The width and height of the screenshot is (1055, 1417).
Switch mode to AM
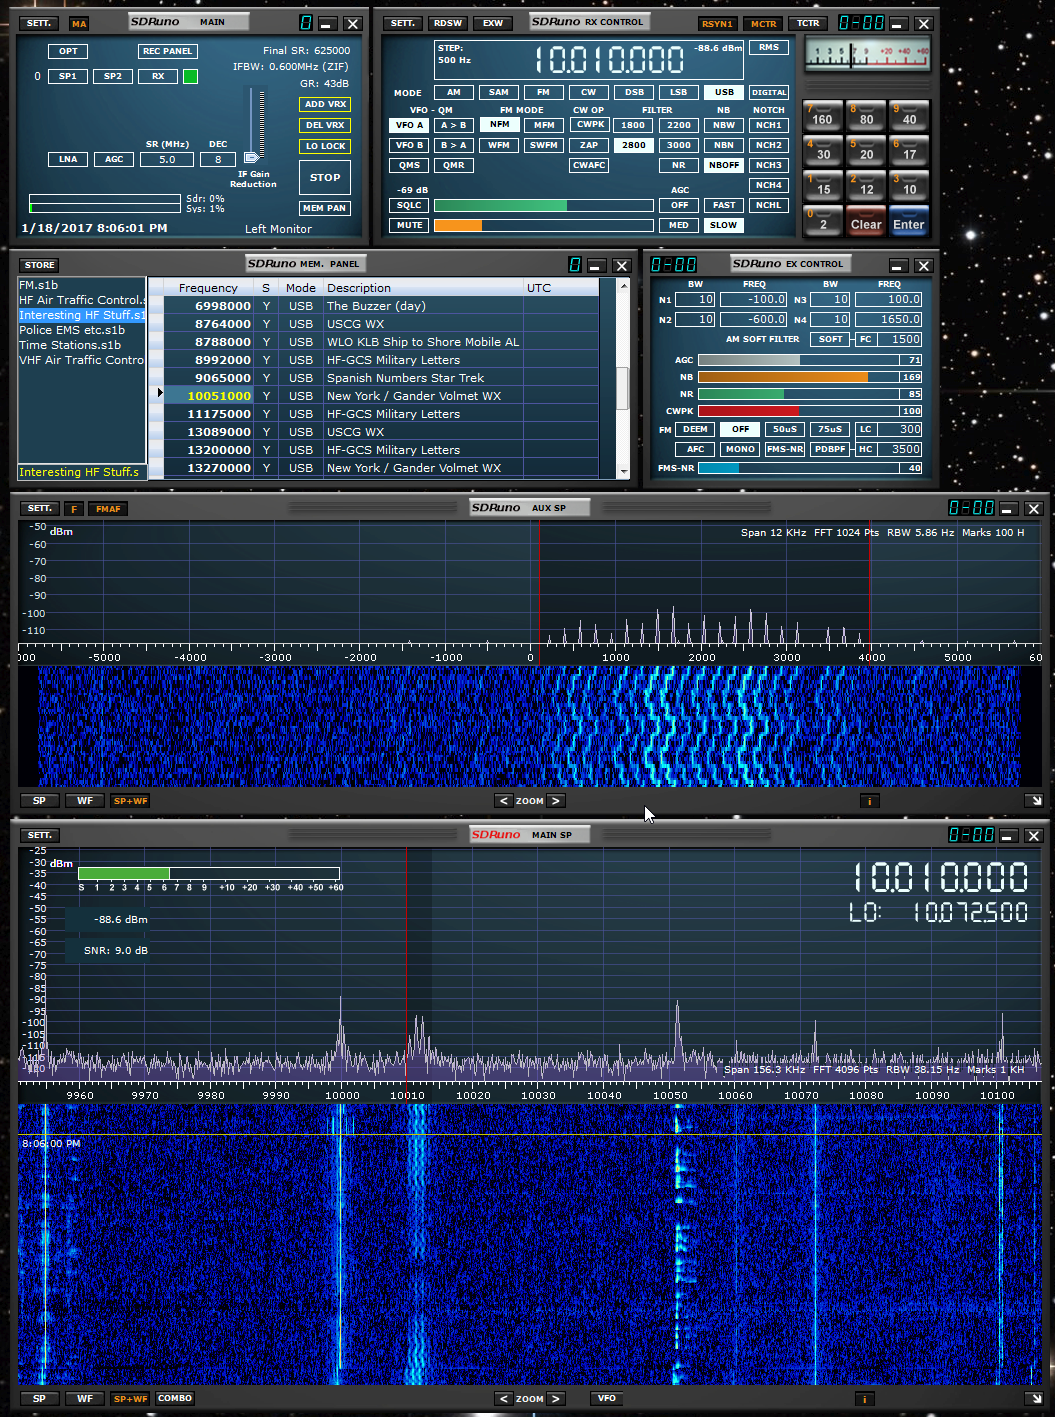454,92
